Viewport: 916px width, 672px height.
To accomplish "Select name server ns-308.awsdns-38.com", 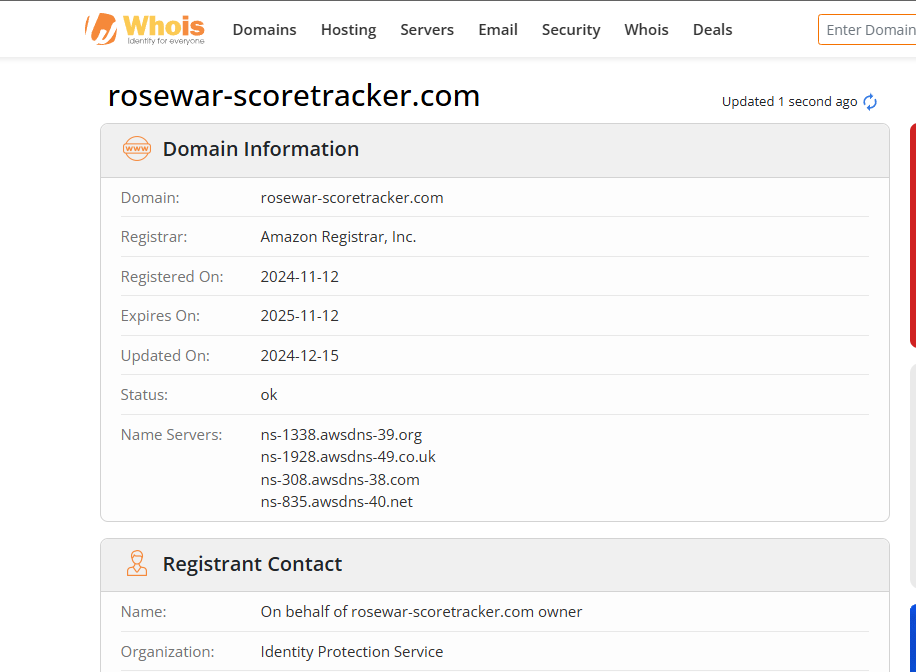I will pyautogui.click(x=340, y=480).
